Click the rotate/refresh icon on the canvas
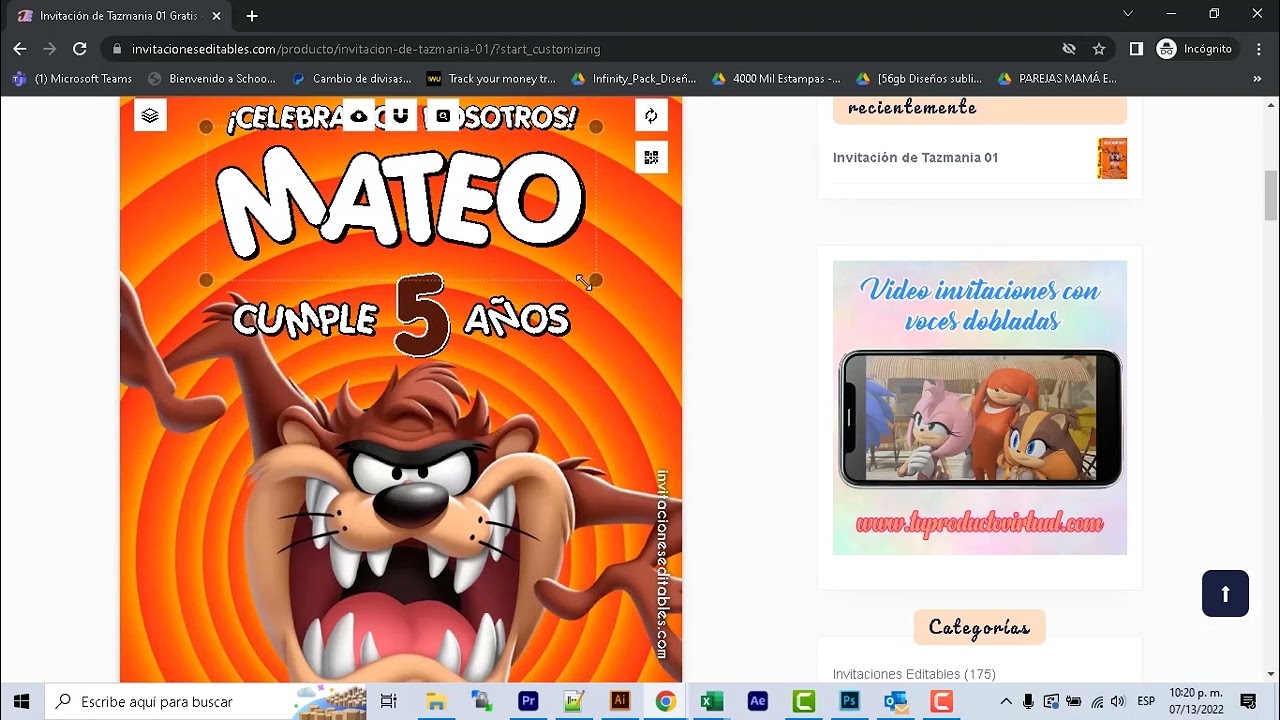 pos(651,114)
